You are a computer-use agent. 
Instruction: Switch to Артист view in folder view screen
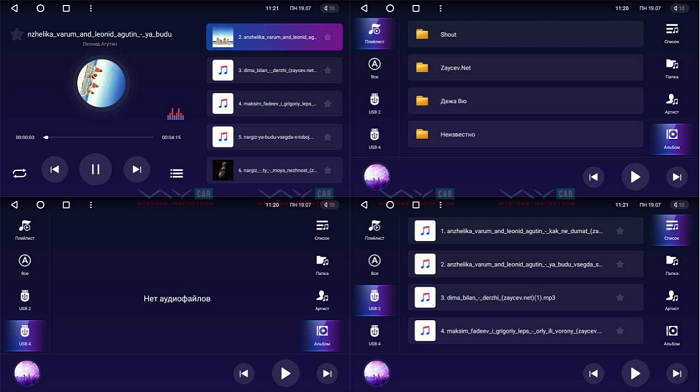(x=672, y=103)
